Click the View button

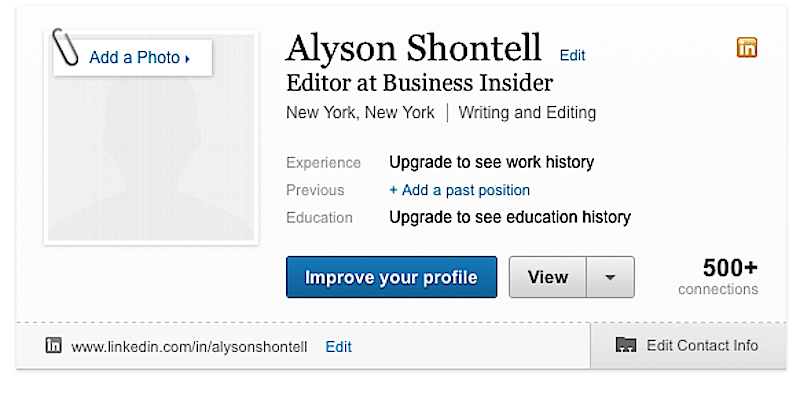[x=548, y=277]
